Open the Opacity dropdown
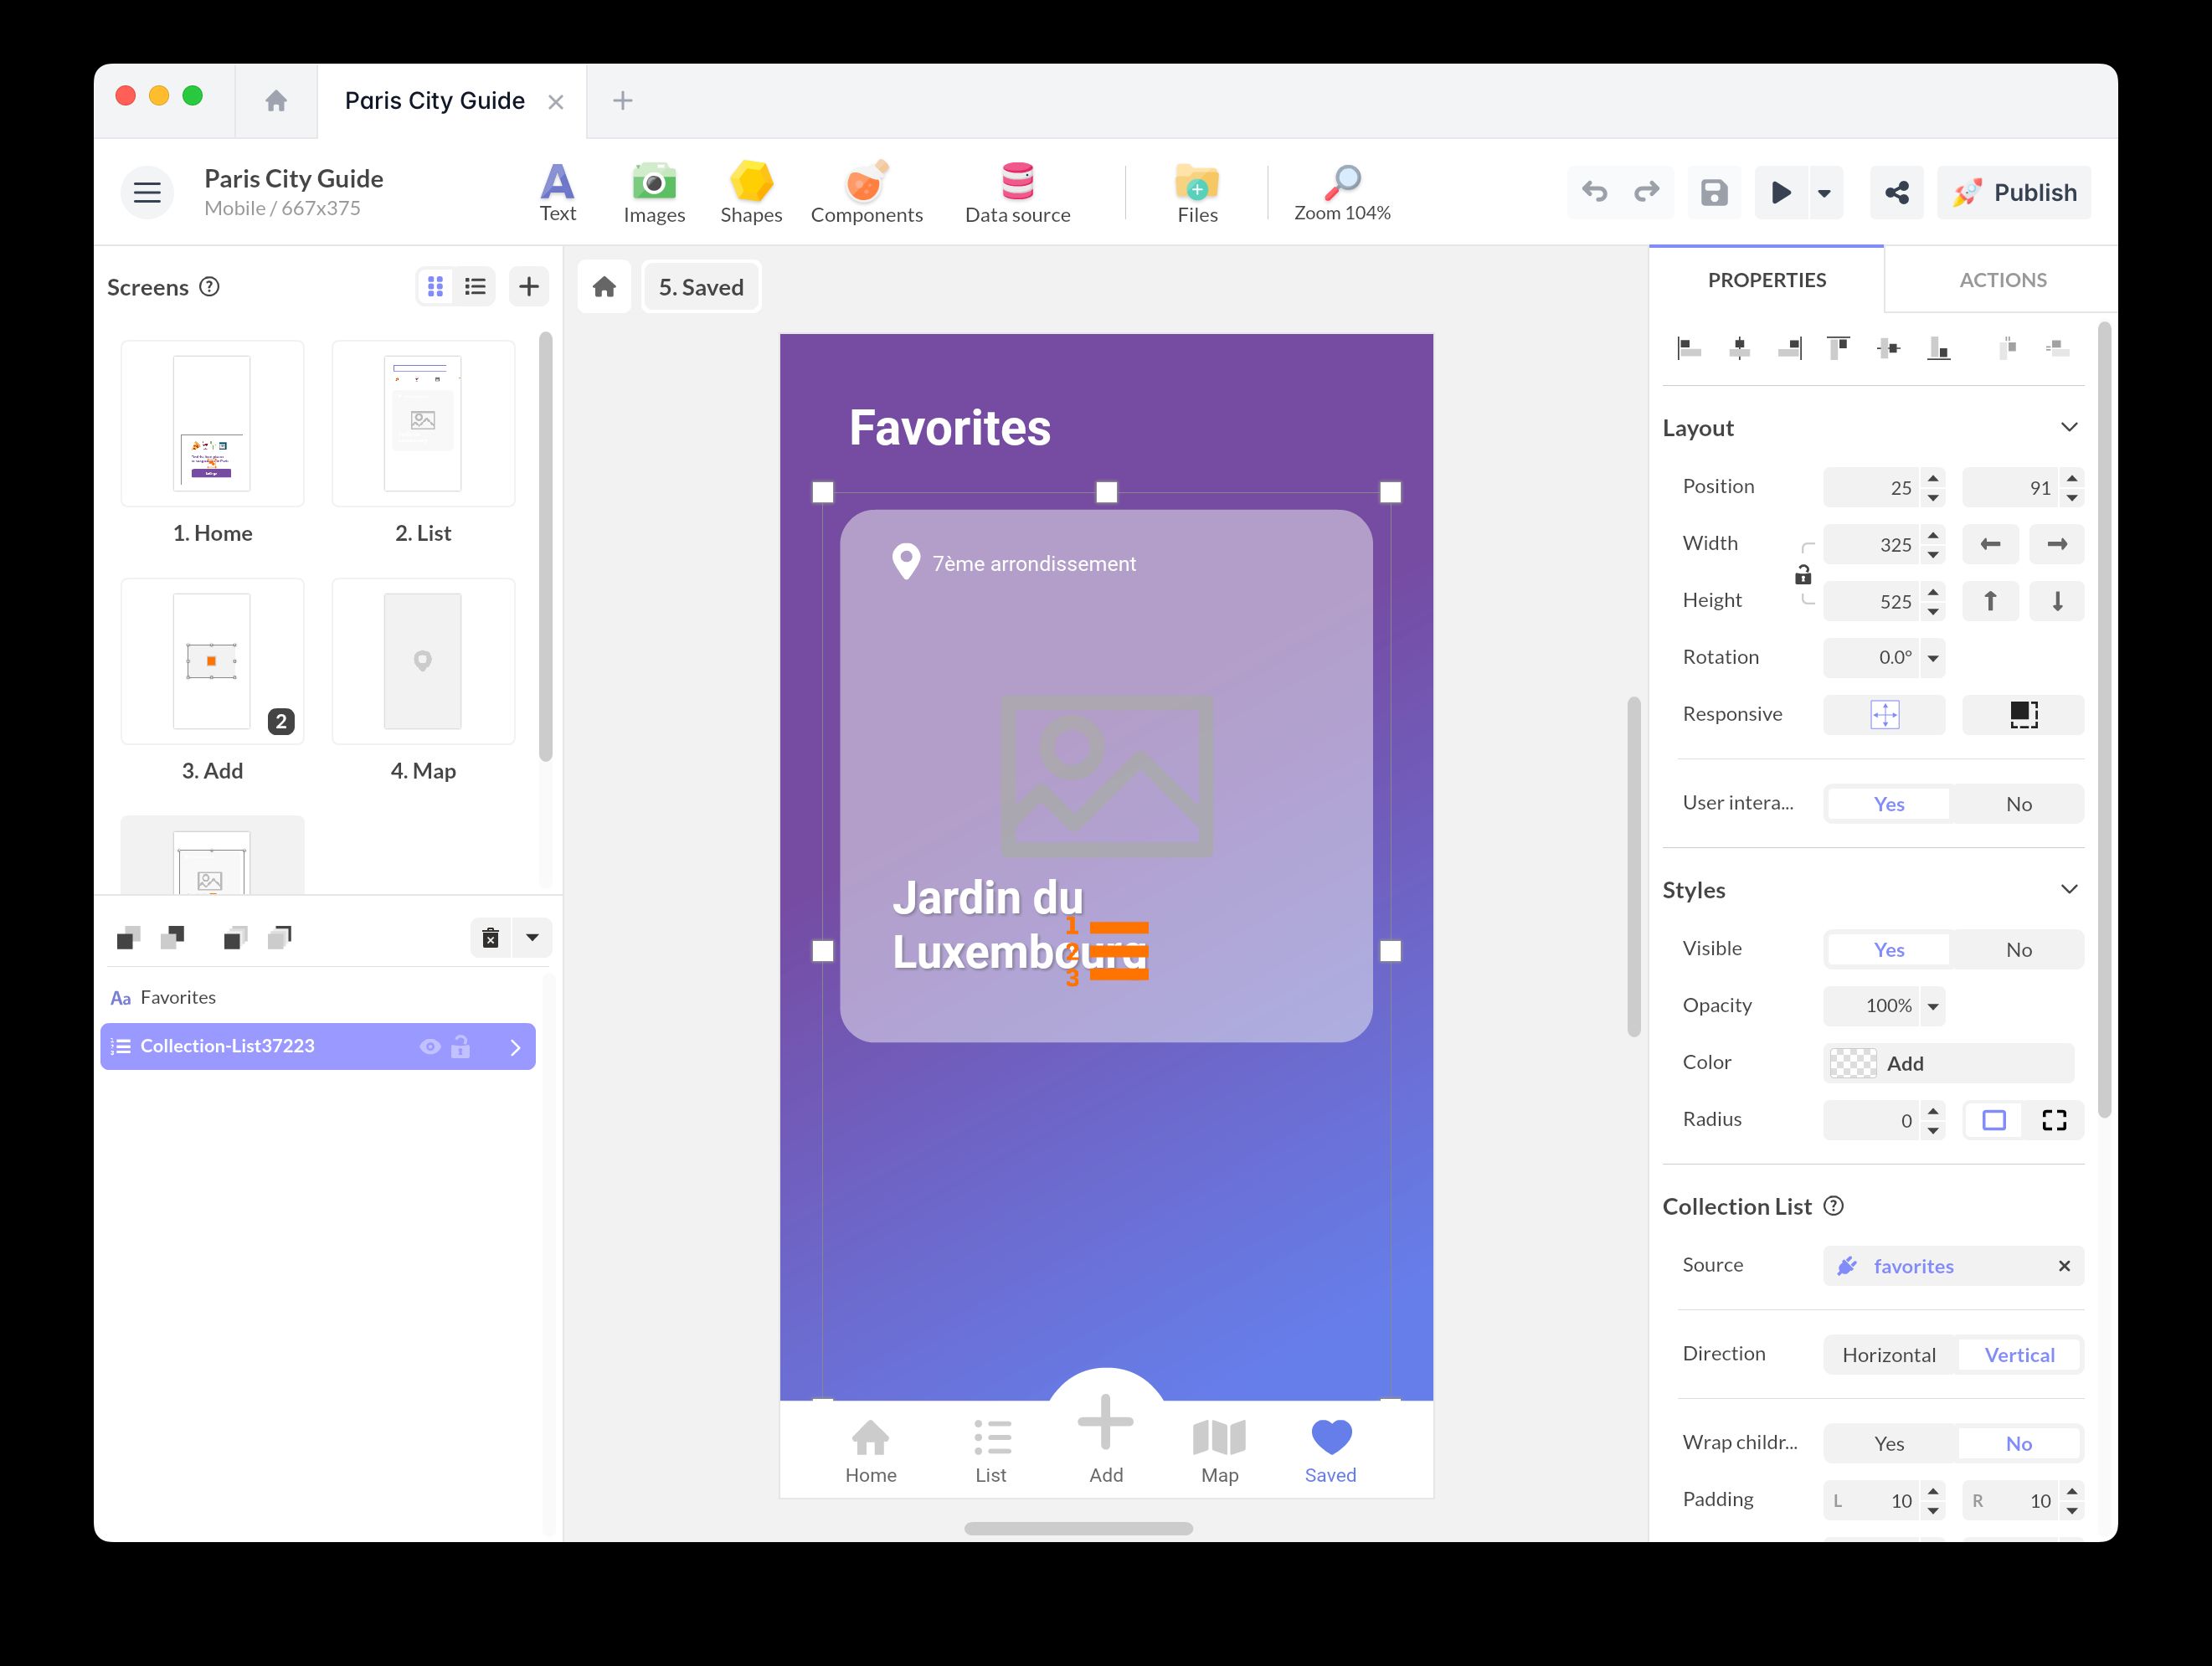 (x=1933, y=1006)
